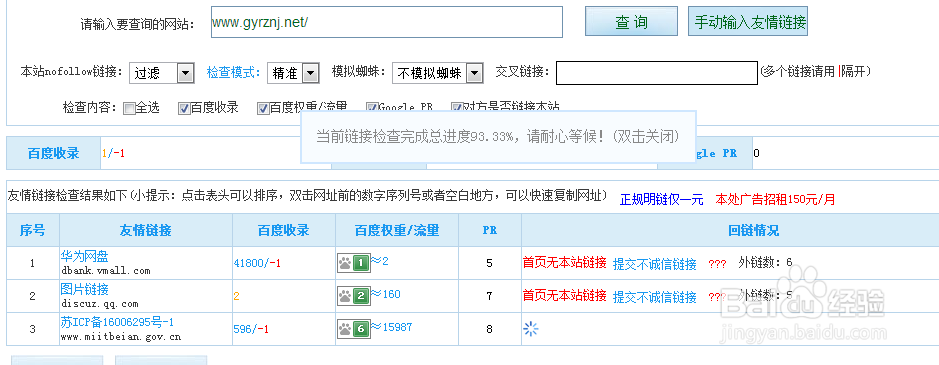Click PR value 7 cell
Screen dimensions: 939x365
pyautogui.click(x=490, y=296)
